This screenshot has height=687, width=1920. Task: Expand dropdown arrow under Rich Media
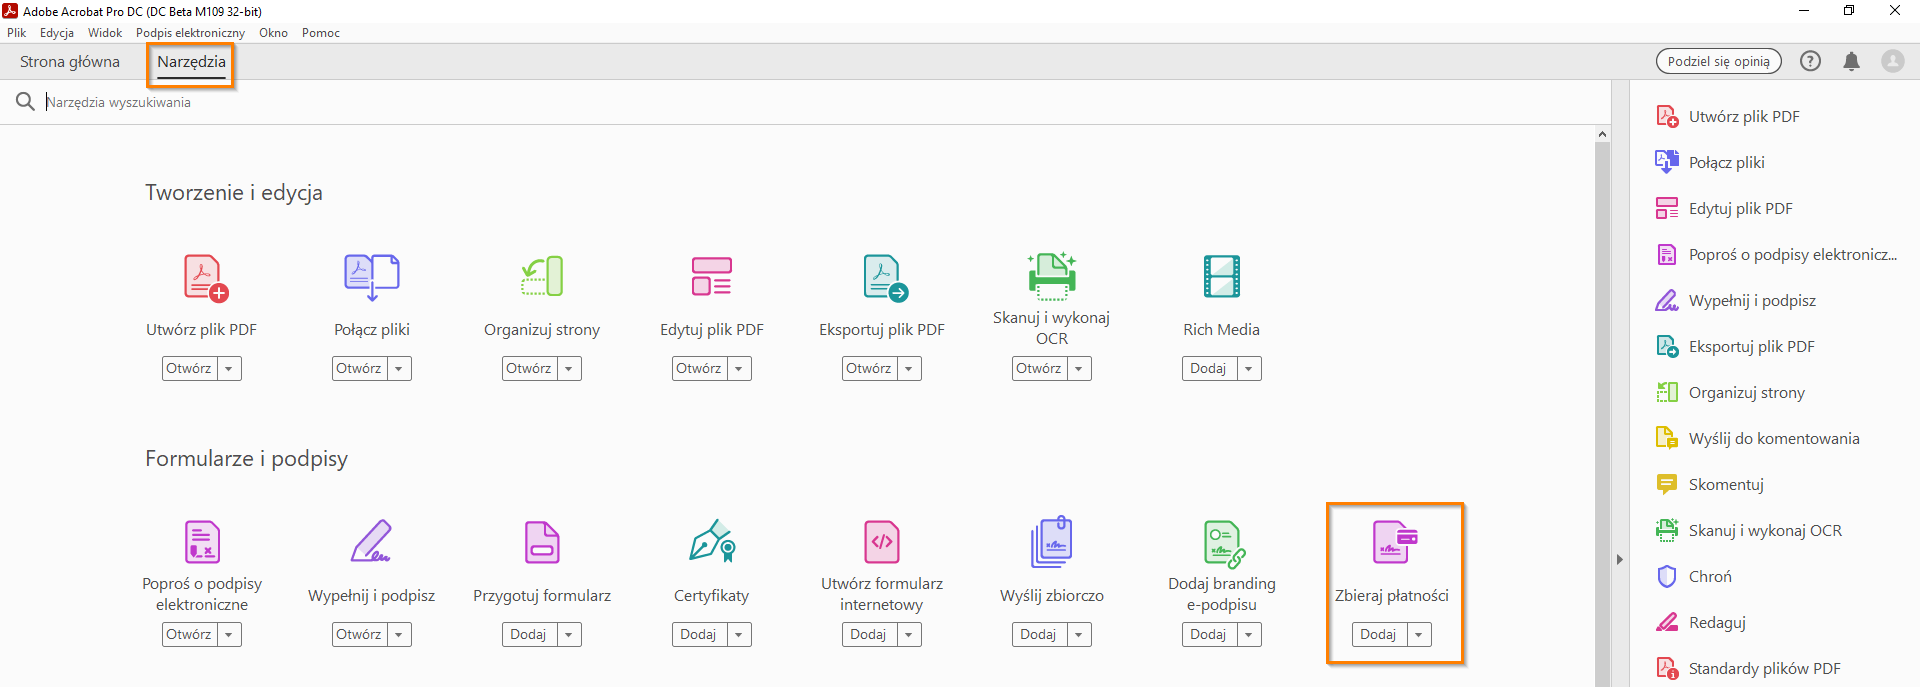pyautogui.click(x=1249, y=369)
